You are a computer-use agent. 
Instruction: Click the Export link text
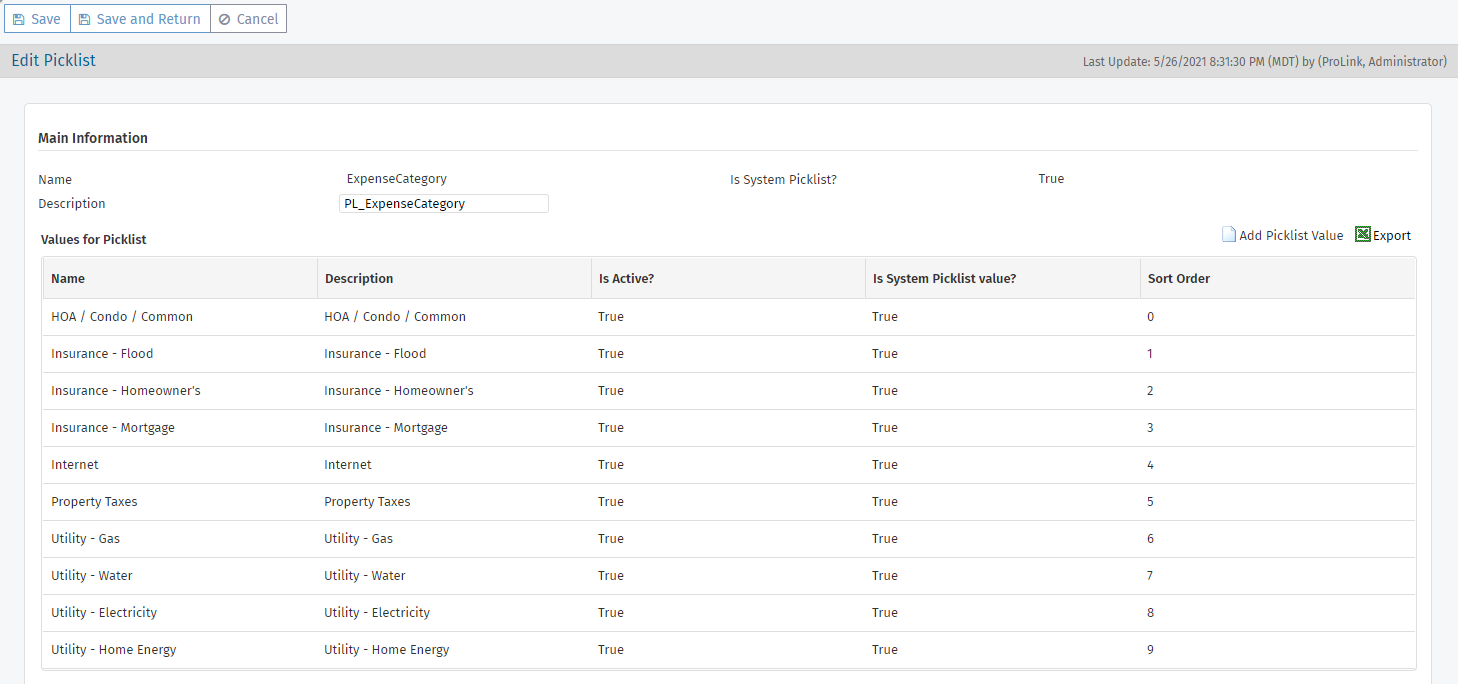[1391, 236]
